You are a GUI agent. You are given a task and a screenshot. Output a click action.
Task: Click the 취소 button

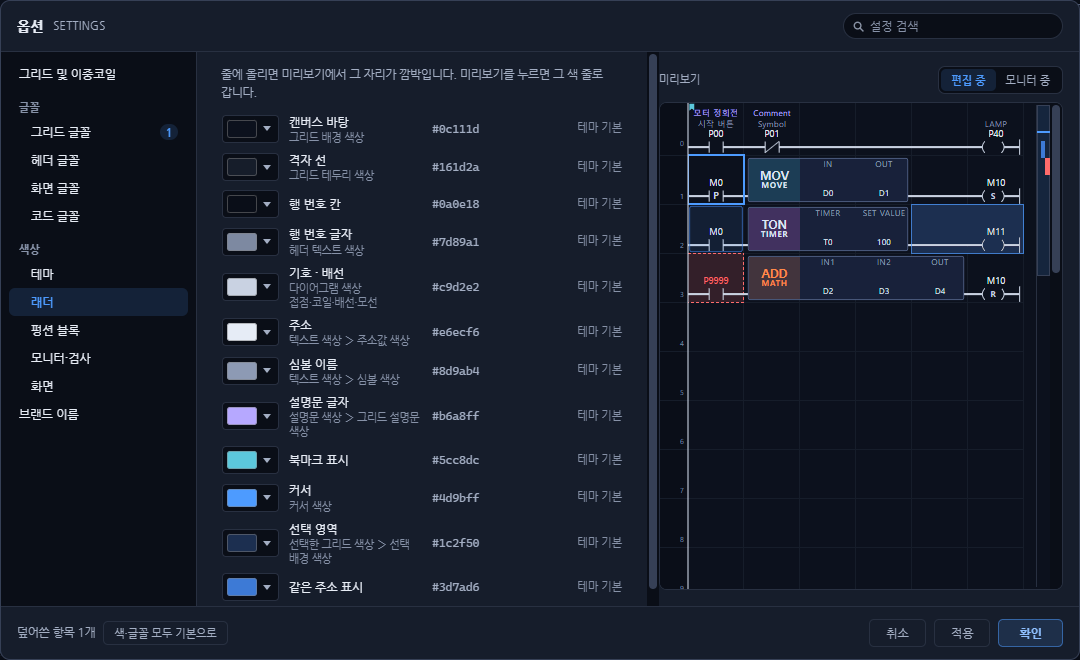coord(897,633)
